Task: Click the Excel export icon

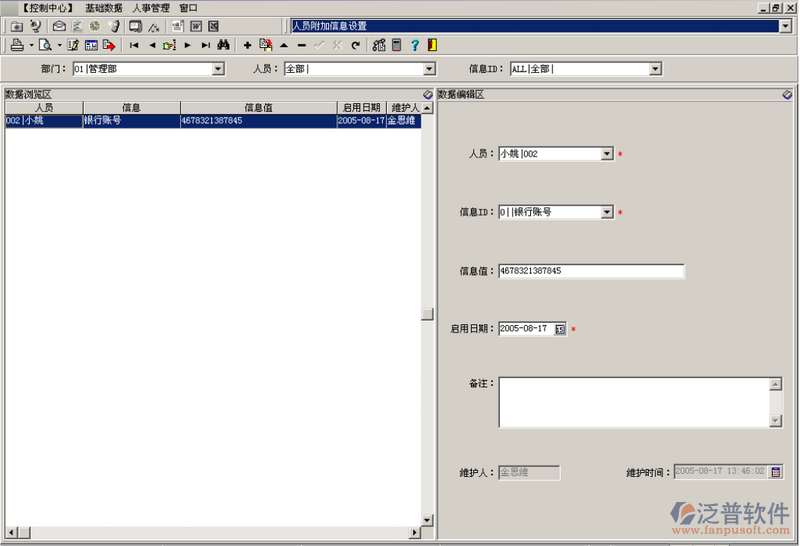Action: click(x=213, y=26)
